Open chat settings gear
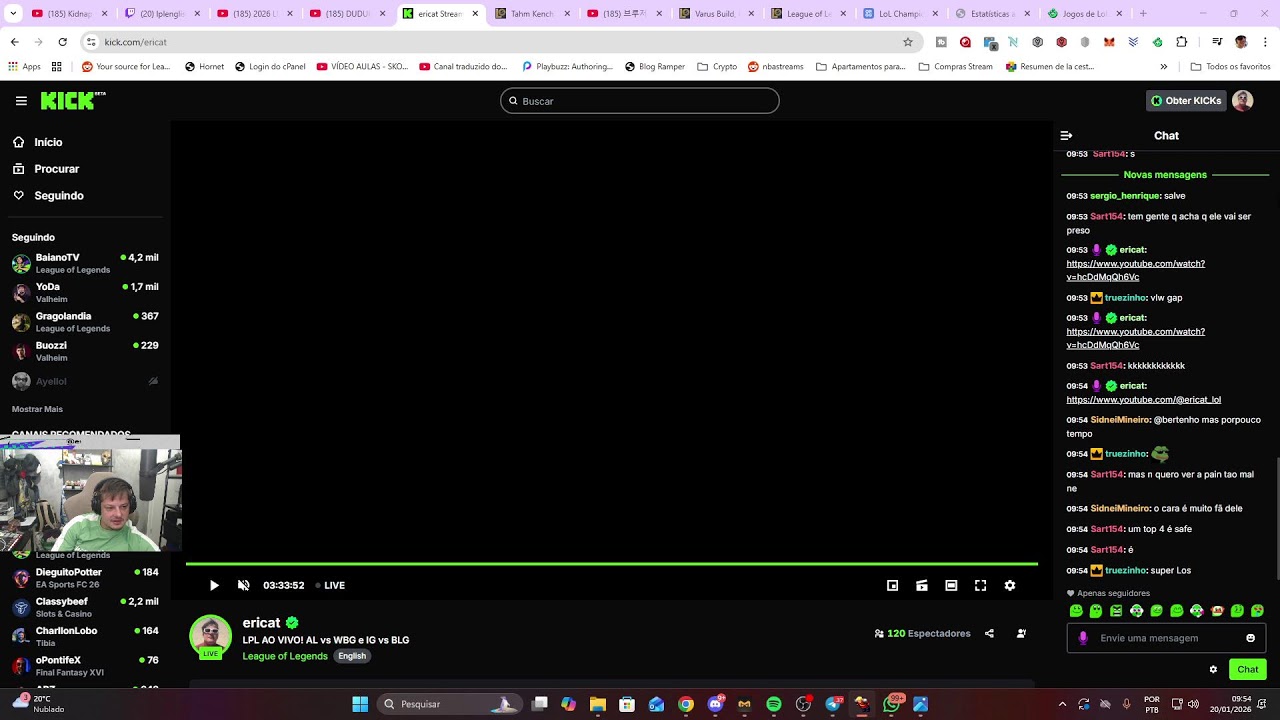This screenshot has height=720, width=1280. click(x=1213, y=669)
